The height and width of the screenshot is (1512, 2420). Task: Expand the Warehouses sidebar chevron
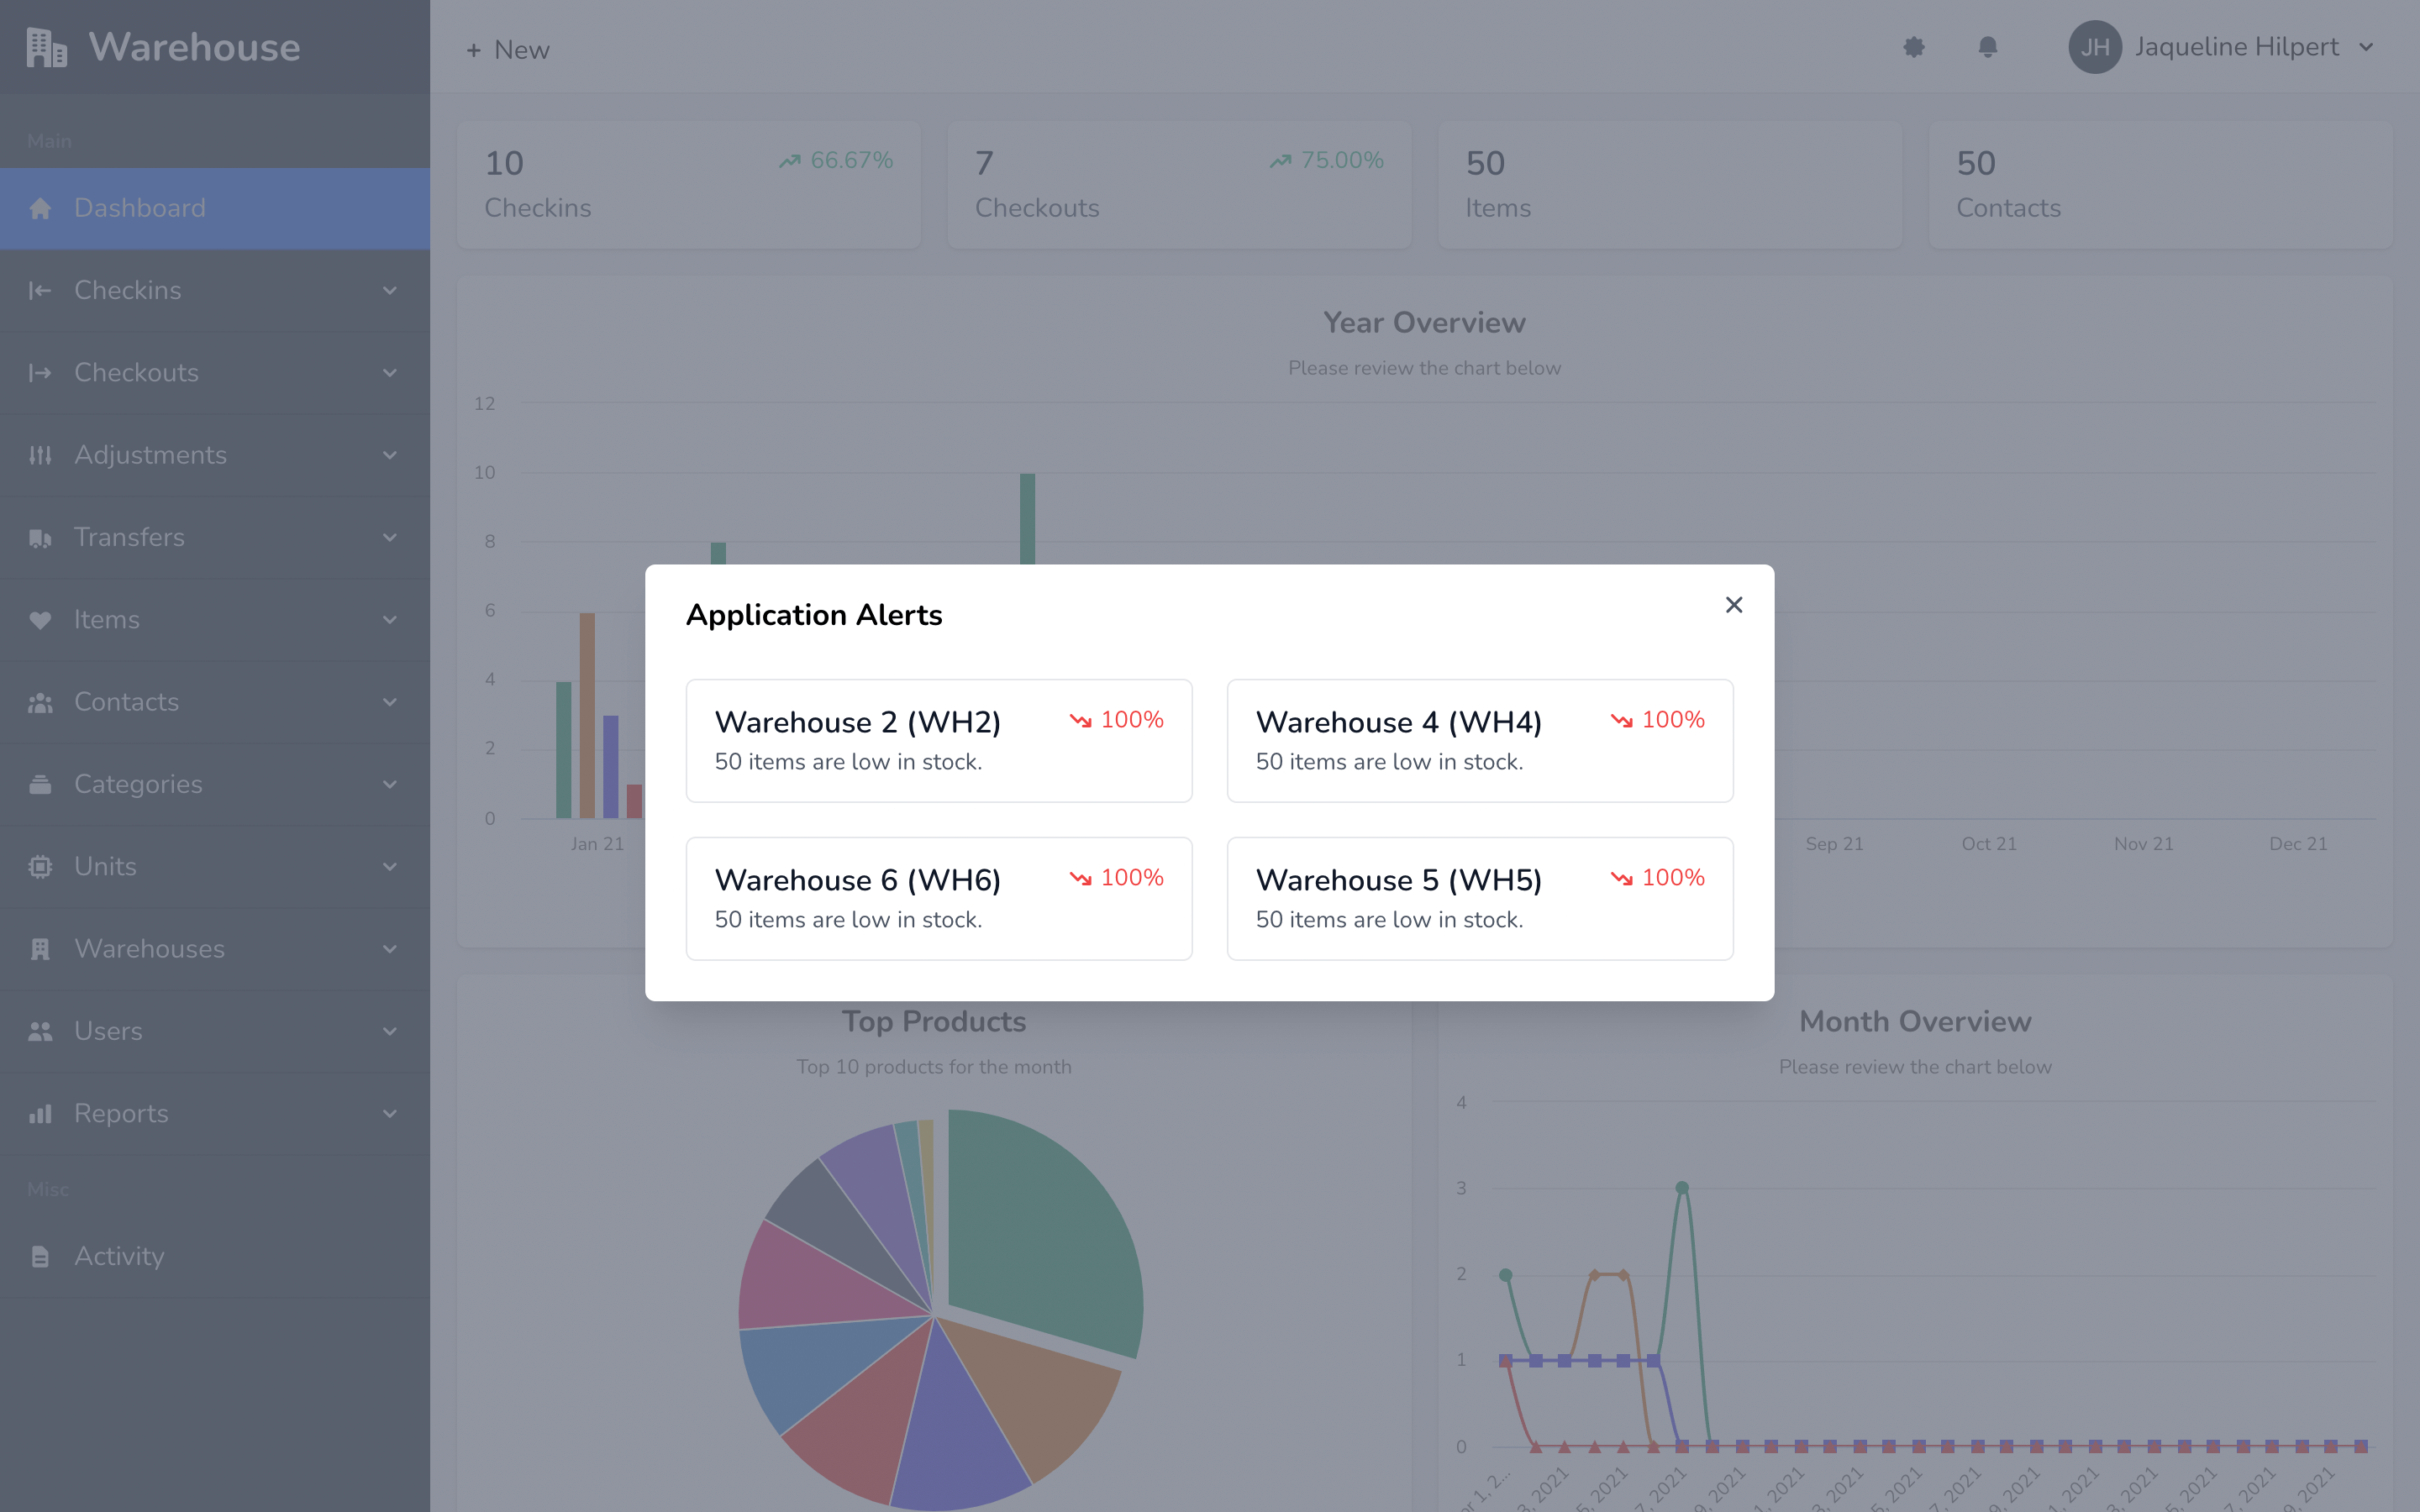tap(390, 949)
